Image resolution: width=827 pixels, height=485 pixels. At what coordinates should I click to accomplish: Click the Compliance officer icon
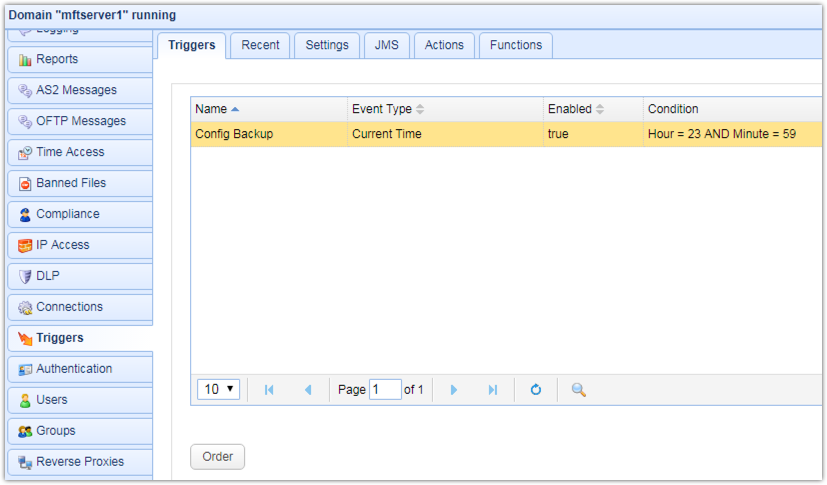(x=25, y=215)
